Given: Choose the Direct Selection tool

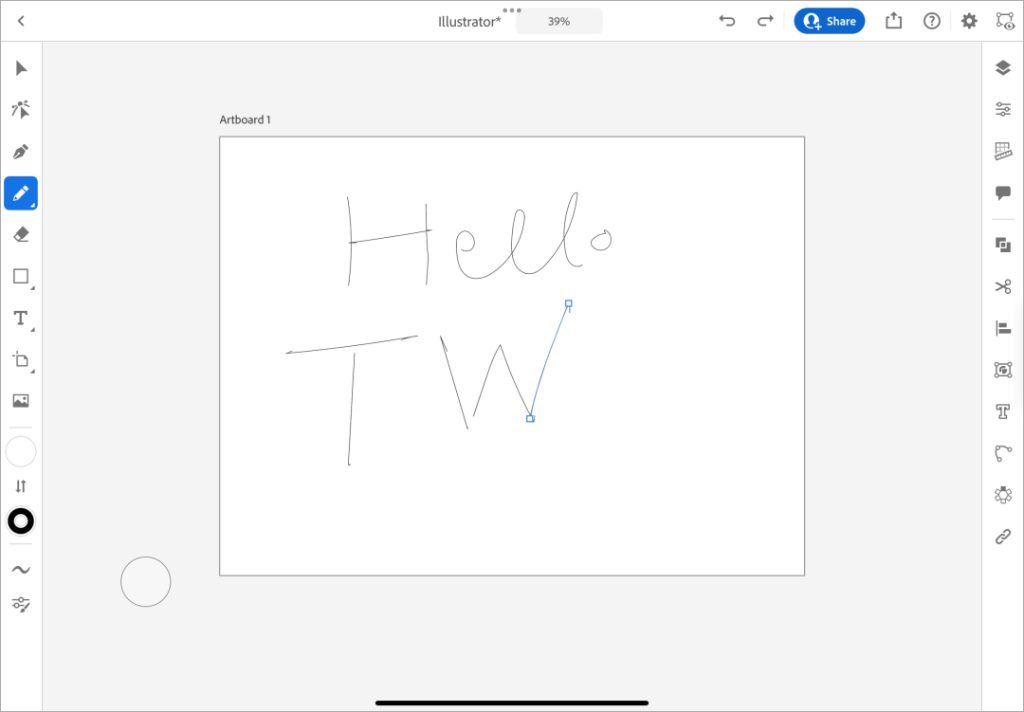Looking at the screenshot, I should coord(21,110).
